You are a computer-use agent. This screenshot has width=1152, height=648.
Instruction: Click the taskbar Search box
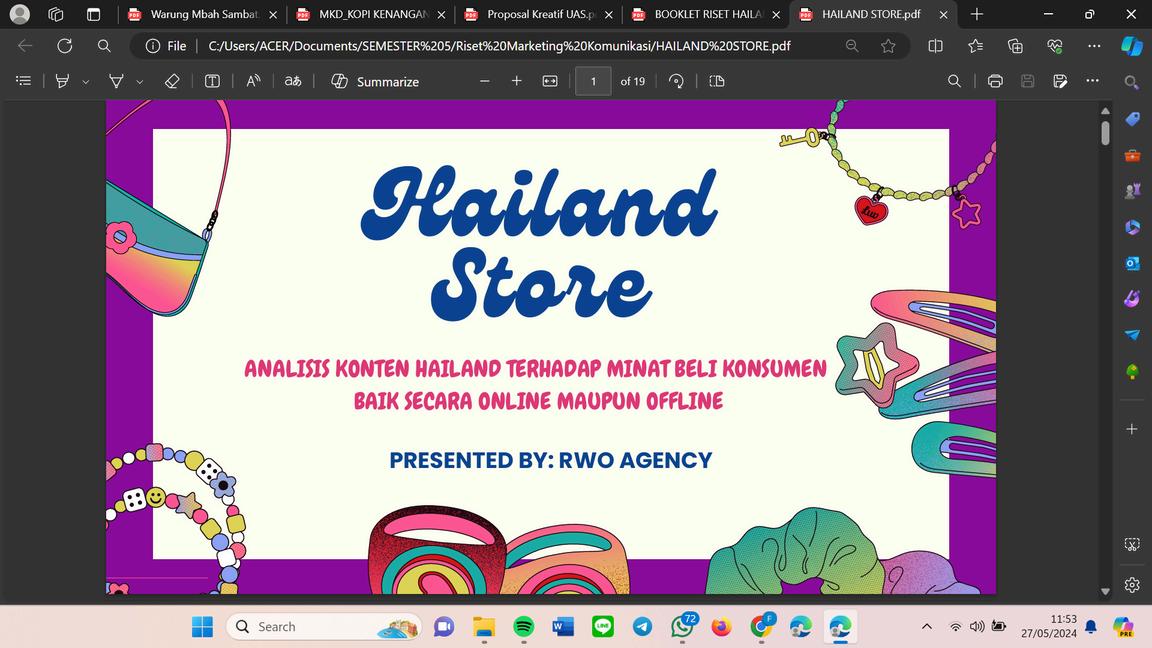324,627
